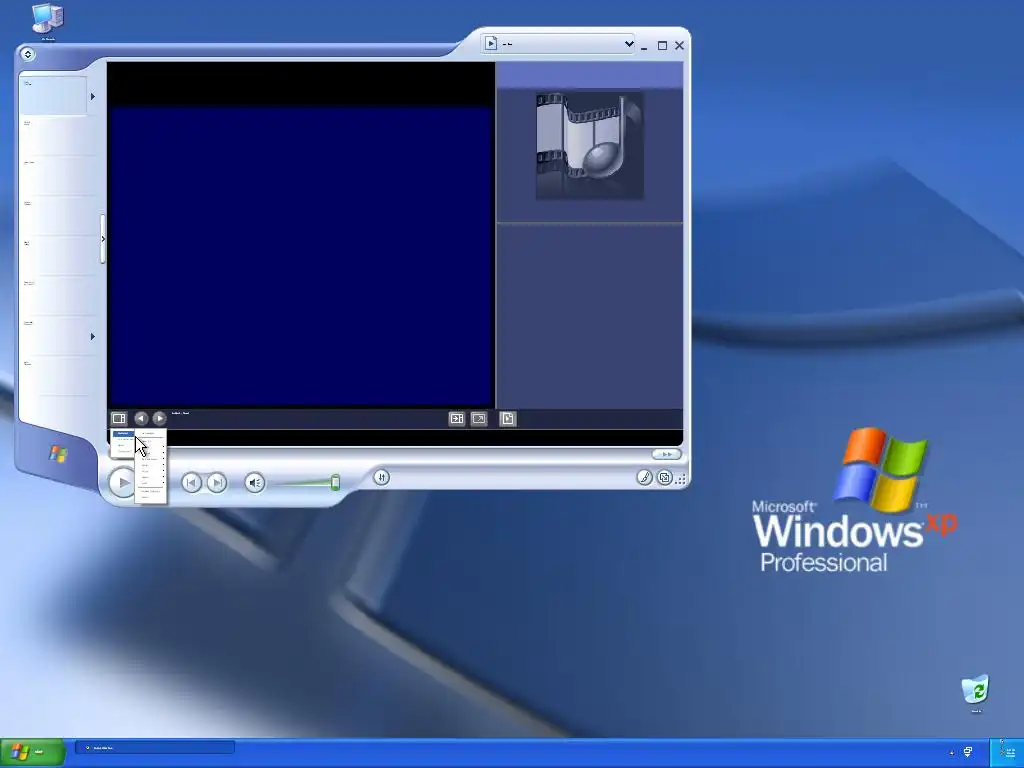Select the previous visualization arrow
Image resolution: width=1024 pixels, height=768 pixels.
(x=141, y=418)
